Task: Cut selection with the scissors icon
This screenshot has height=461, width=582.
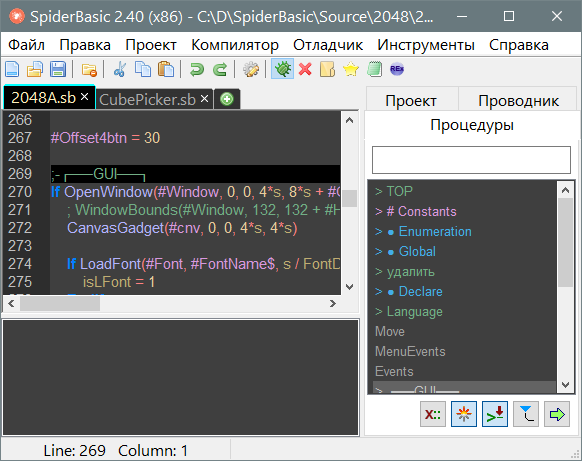Action: 120,69
